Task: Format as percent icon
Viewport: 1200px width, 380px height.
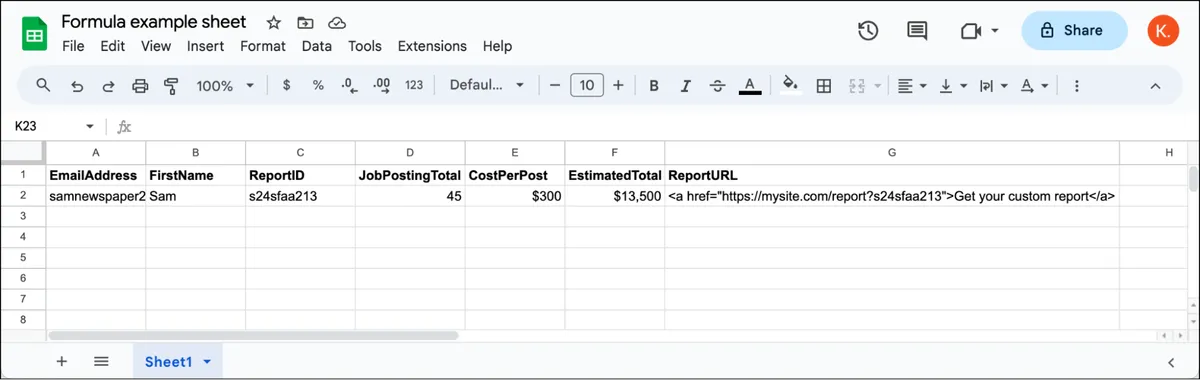Action: coord(318,86)
